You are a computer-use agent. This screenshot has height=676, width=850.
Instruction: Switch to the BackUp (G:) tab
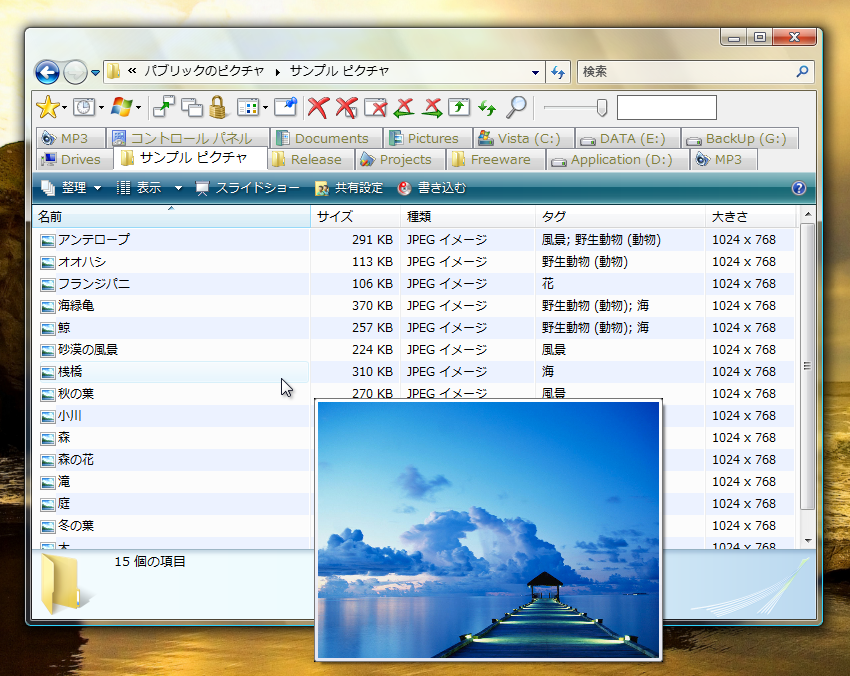740,138
